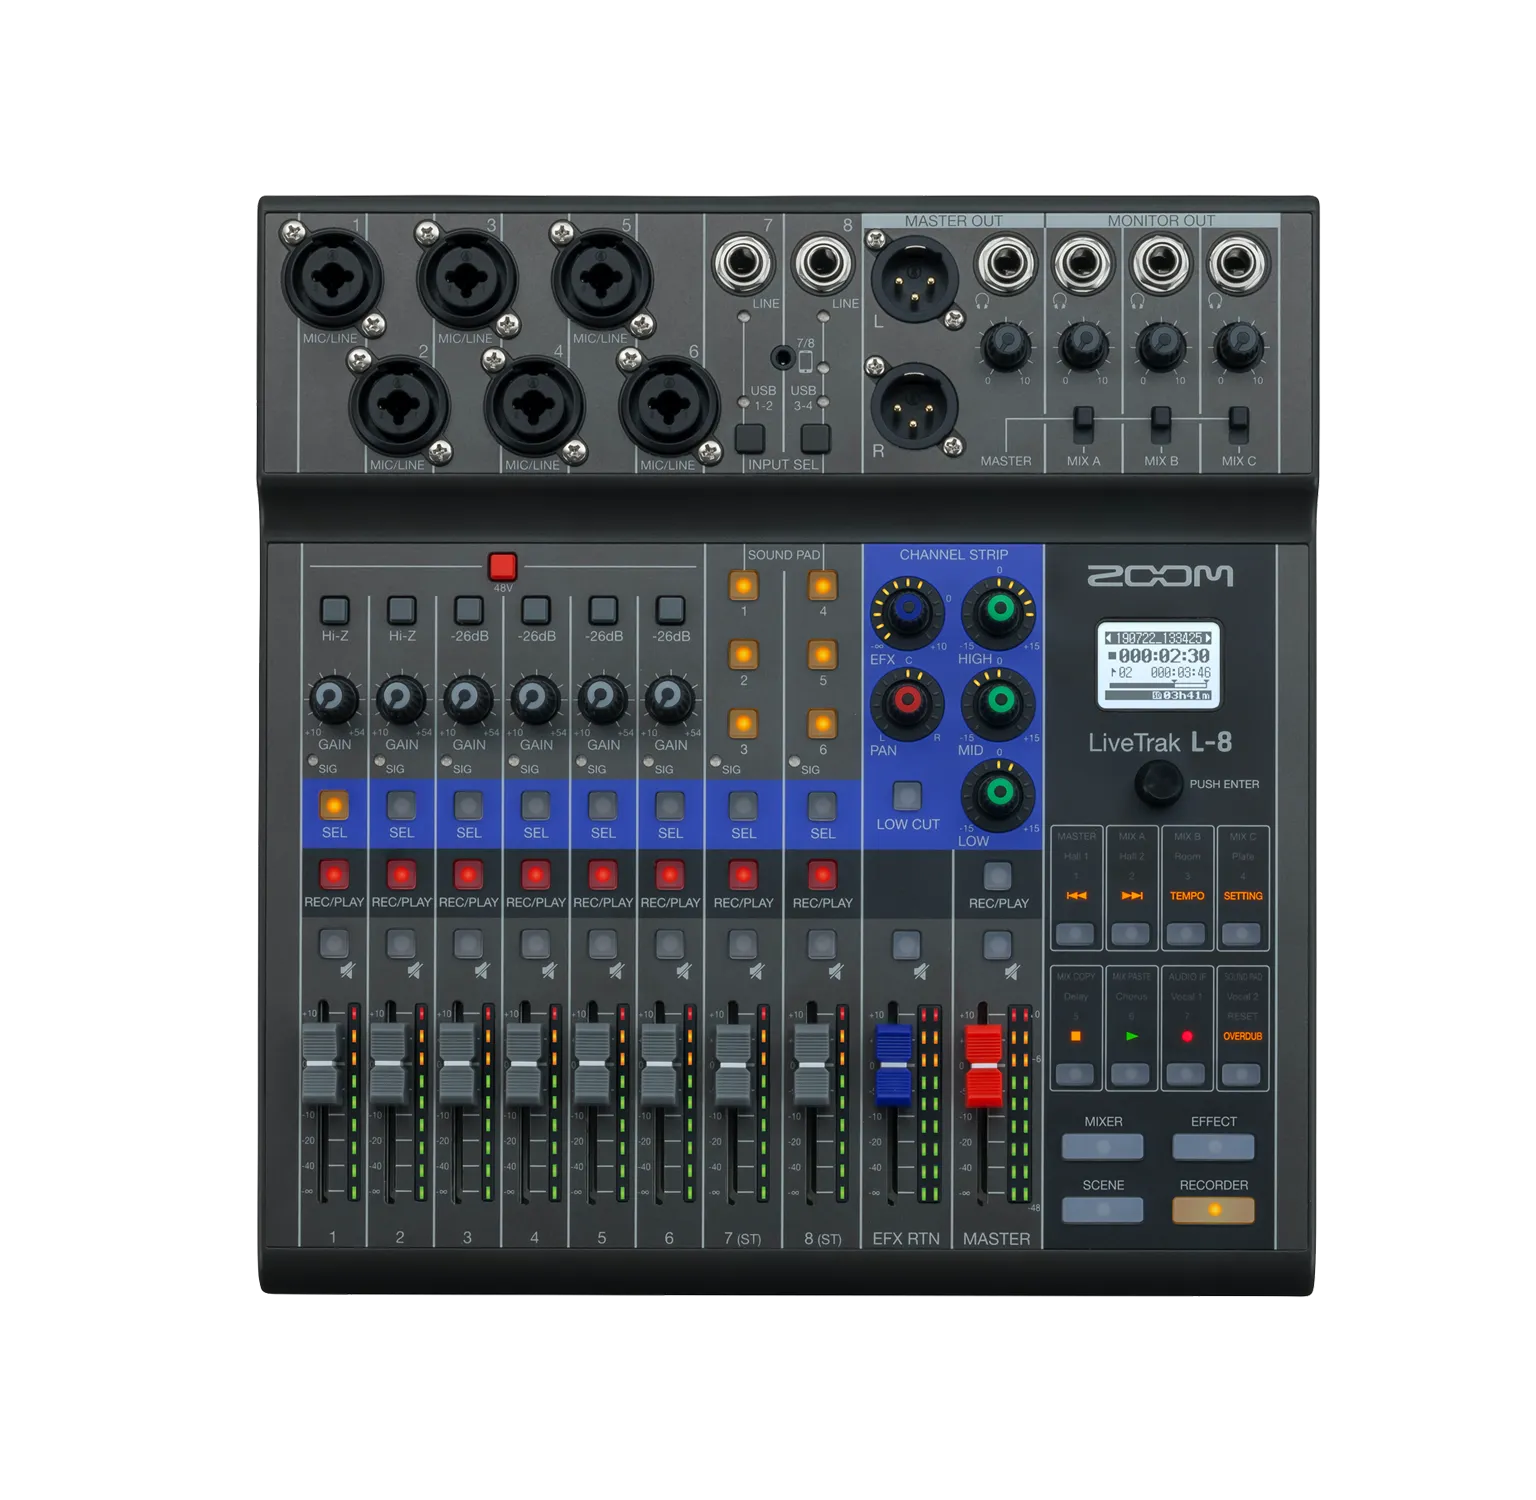1536x1500 pixels.
Task: Click the PUSH ENTER encoder knob
Action: (1158, 783)
